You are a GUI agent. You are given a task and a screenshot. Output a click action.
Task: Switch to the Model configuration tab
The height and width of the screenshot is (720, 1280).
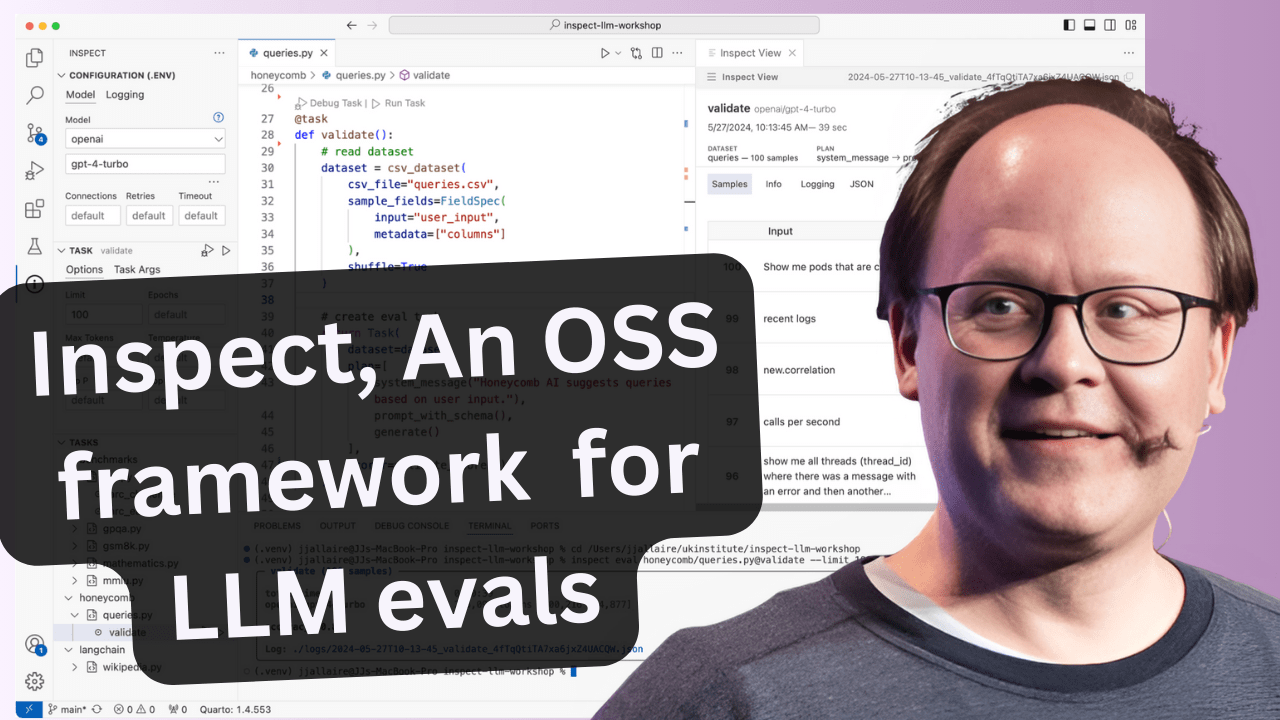[80, 95]
